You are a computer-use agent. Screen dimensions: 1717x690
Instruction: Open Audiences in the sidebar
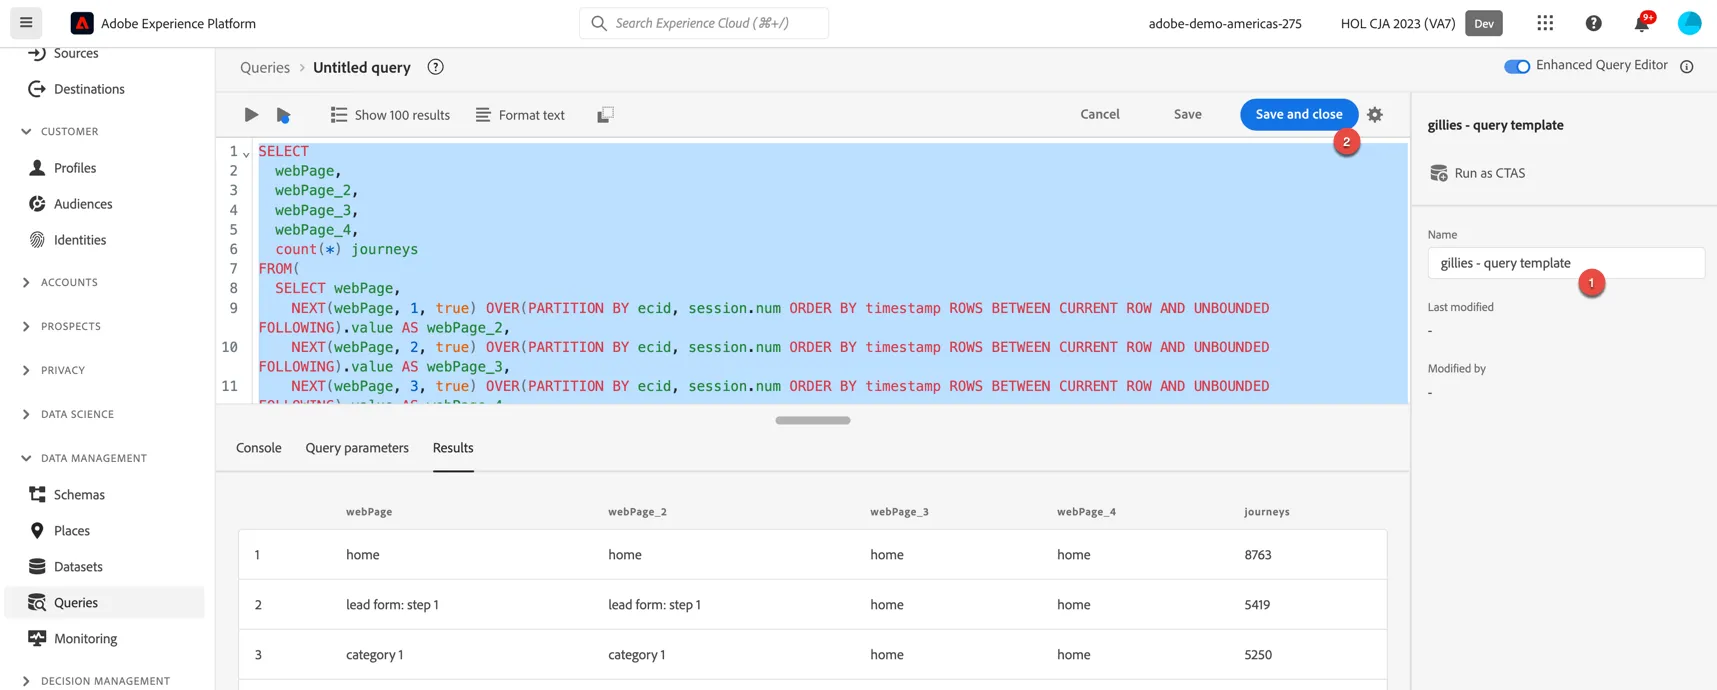click(x=83, y=204)
